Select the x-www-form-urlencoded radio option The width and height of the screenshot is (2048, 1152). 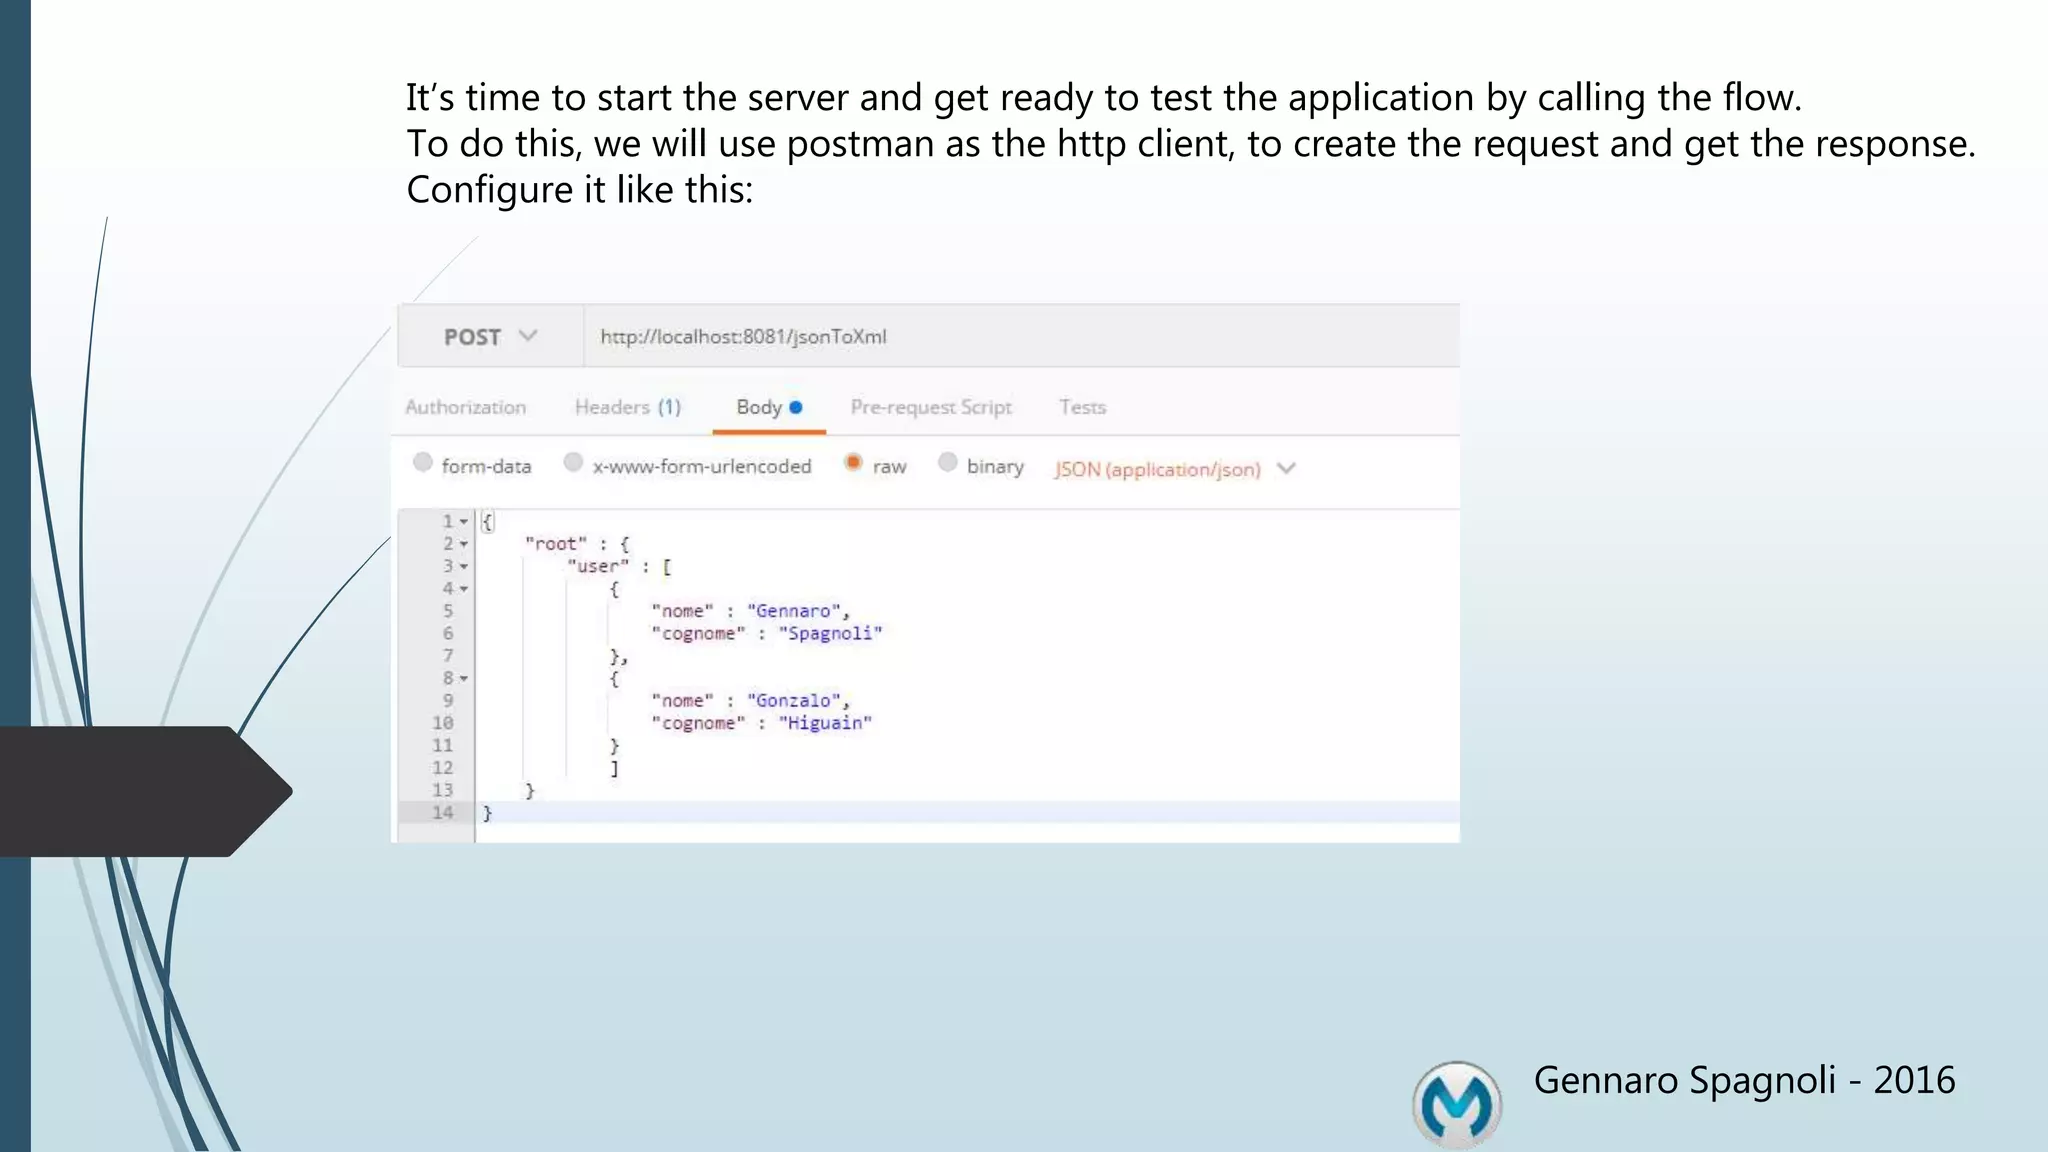[573, 462]
